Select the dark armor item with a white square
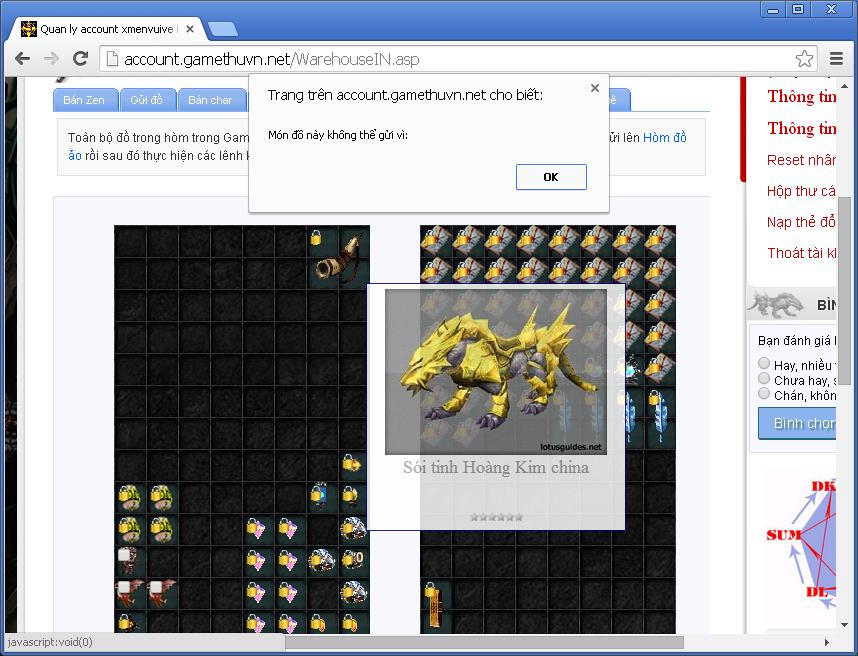This screenshot has width=858, height=656. click(128, 560)
